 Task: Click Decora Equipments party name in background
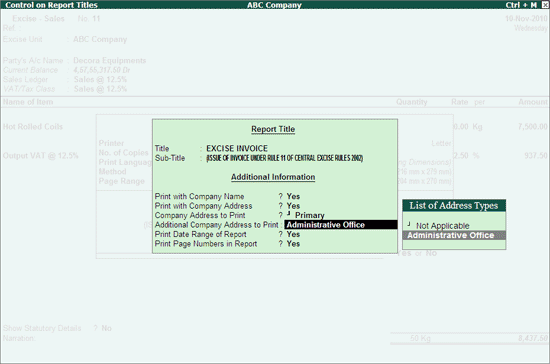tap(109, 61)
